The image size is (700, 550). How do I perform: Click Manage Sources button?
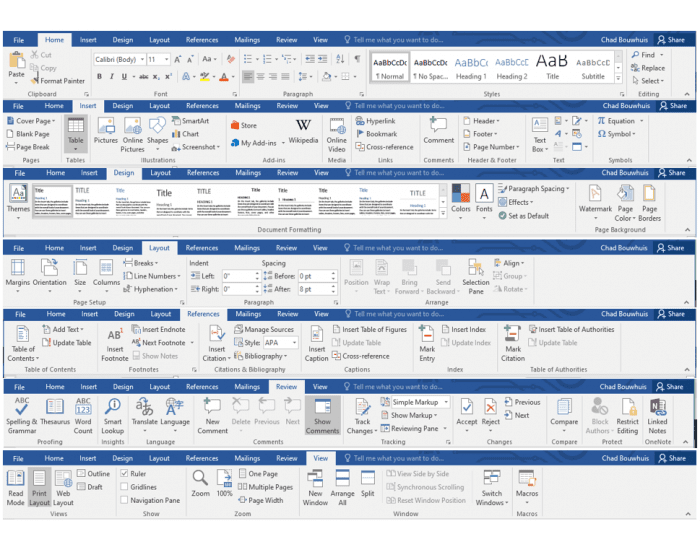pyautogui.click(x=264, y=329)
